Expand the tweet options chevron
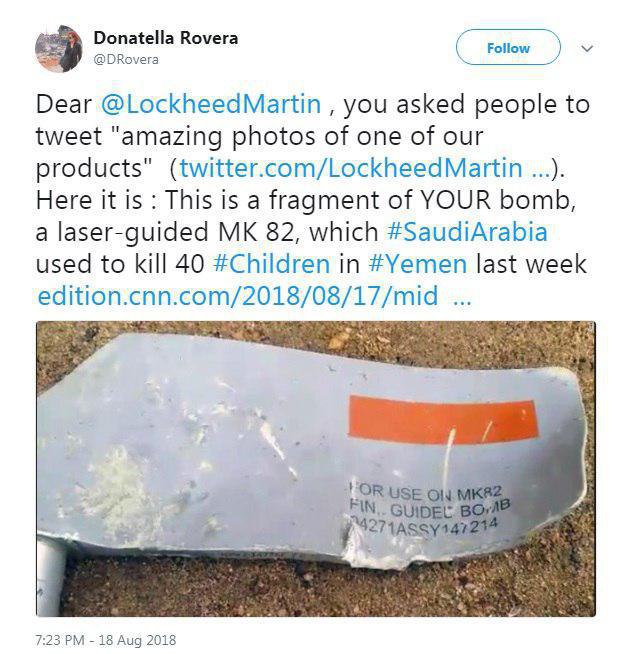 coord(587,49)
